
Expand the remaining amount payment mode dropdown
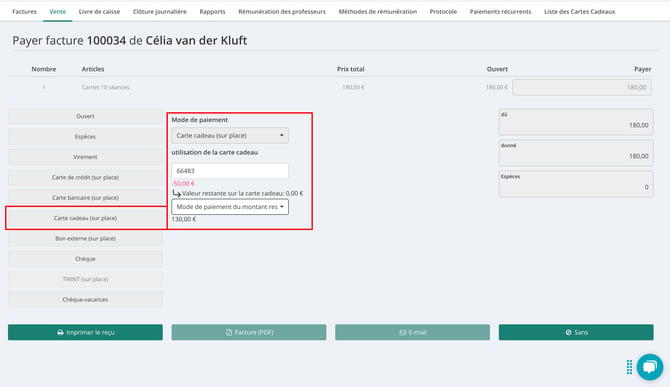tap(230, 207)
